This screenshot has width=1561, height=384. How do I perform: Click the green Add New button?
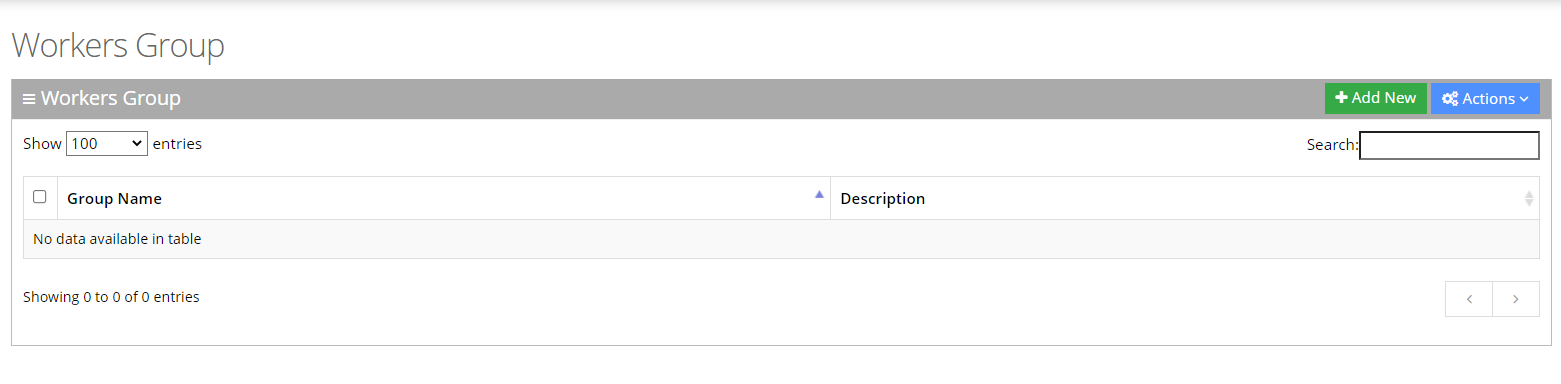(1376, 98)
